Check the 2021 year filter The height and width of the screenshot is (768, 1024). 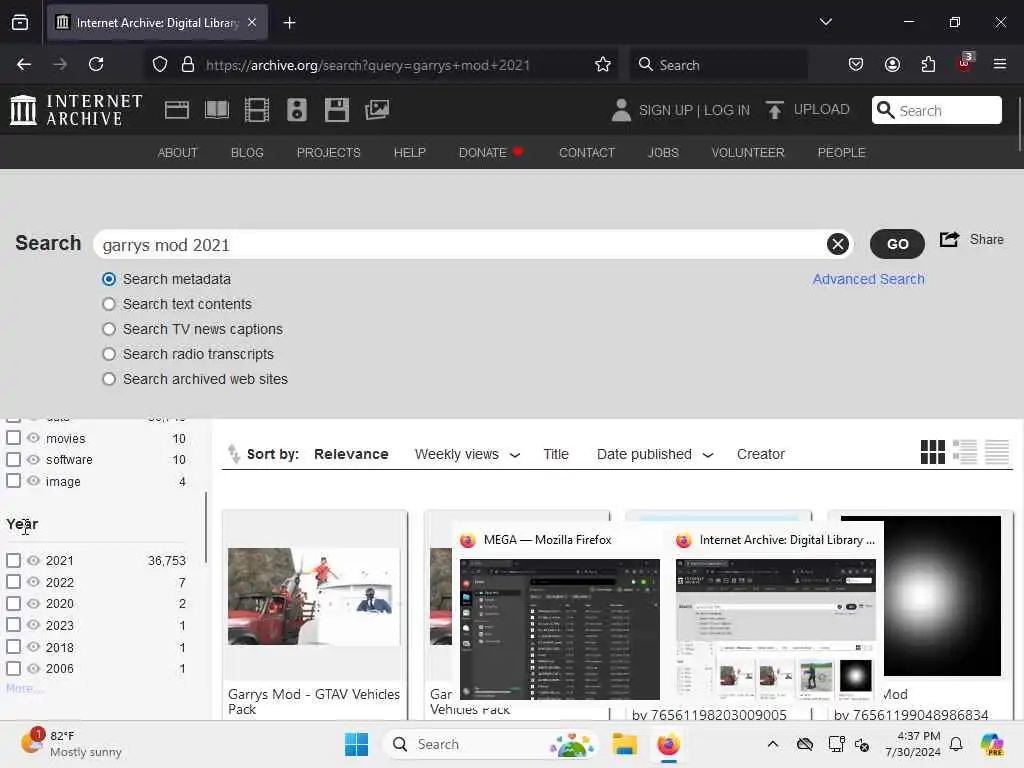[x=13, y=560]
